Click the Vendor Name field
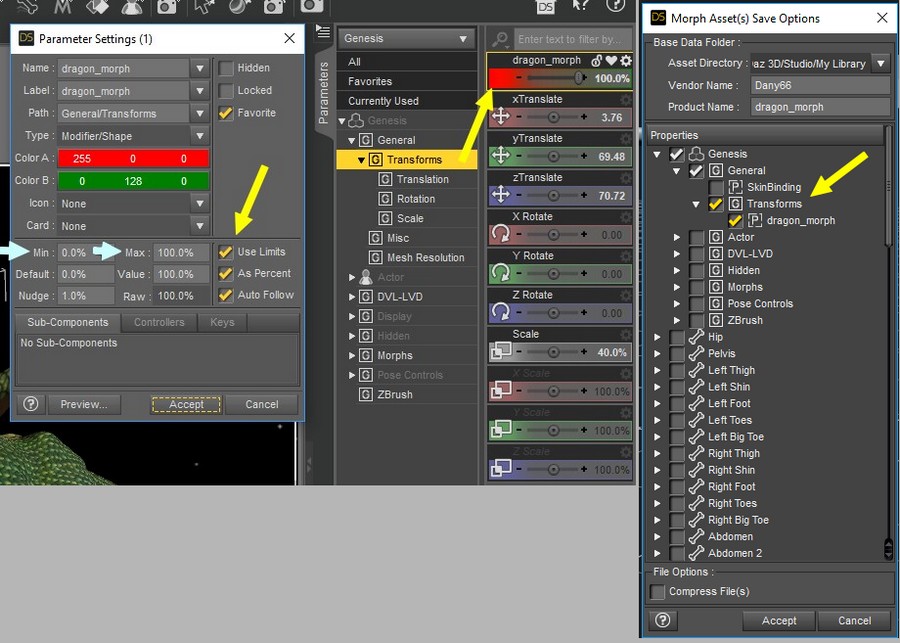 (820, 86)
